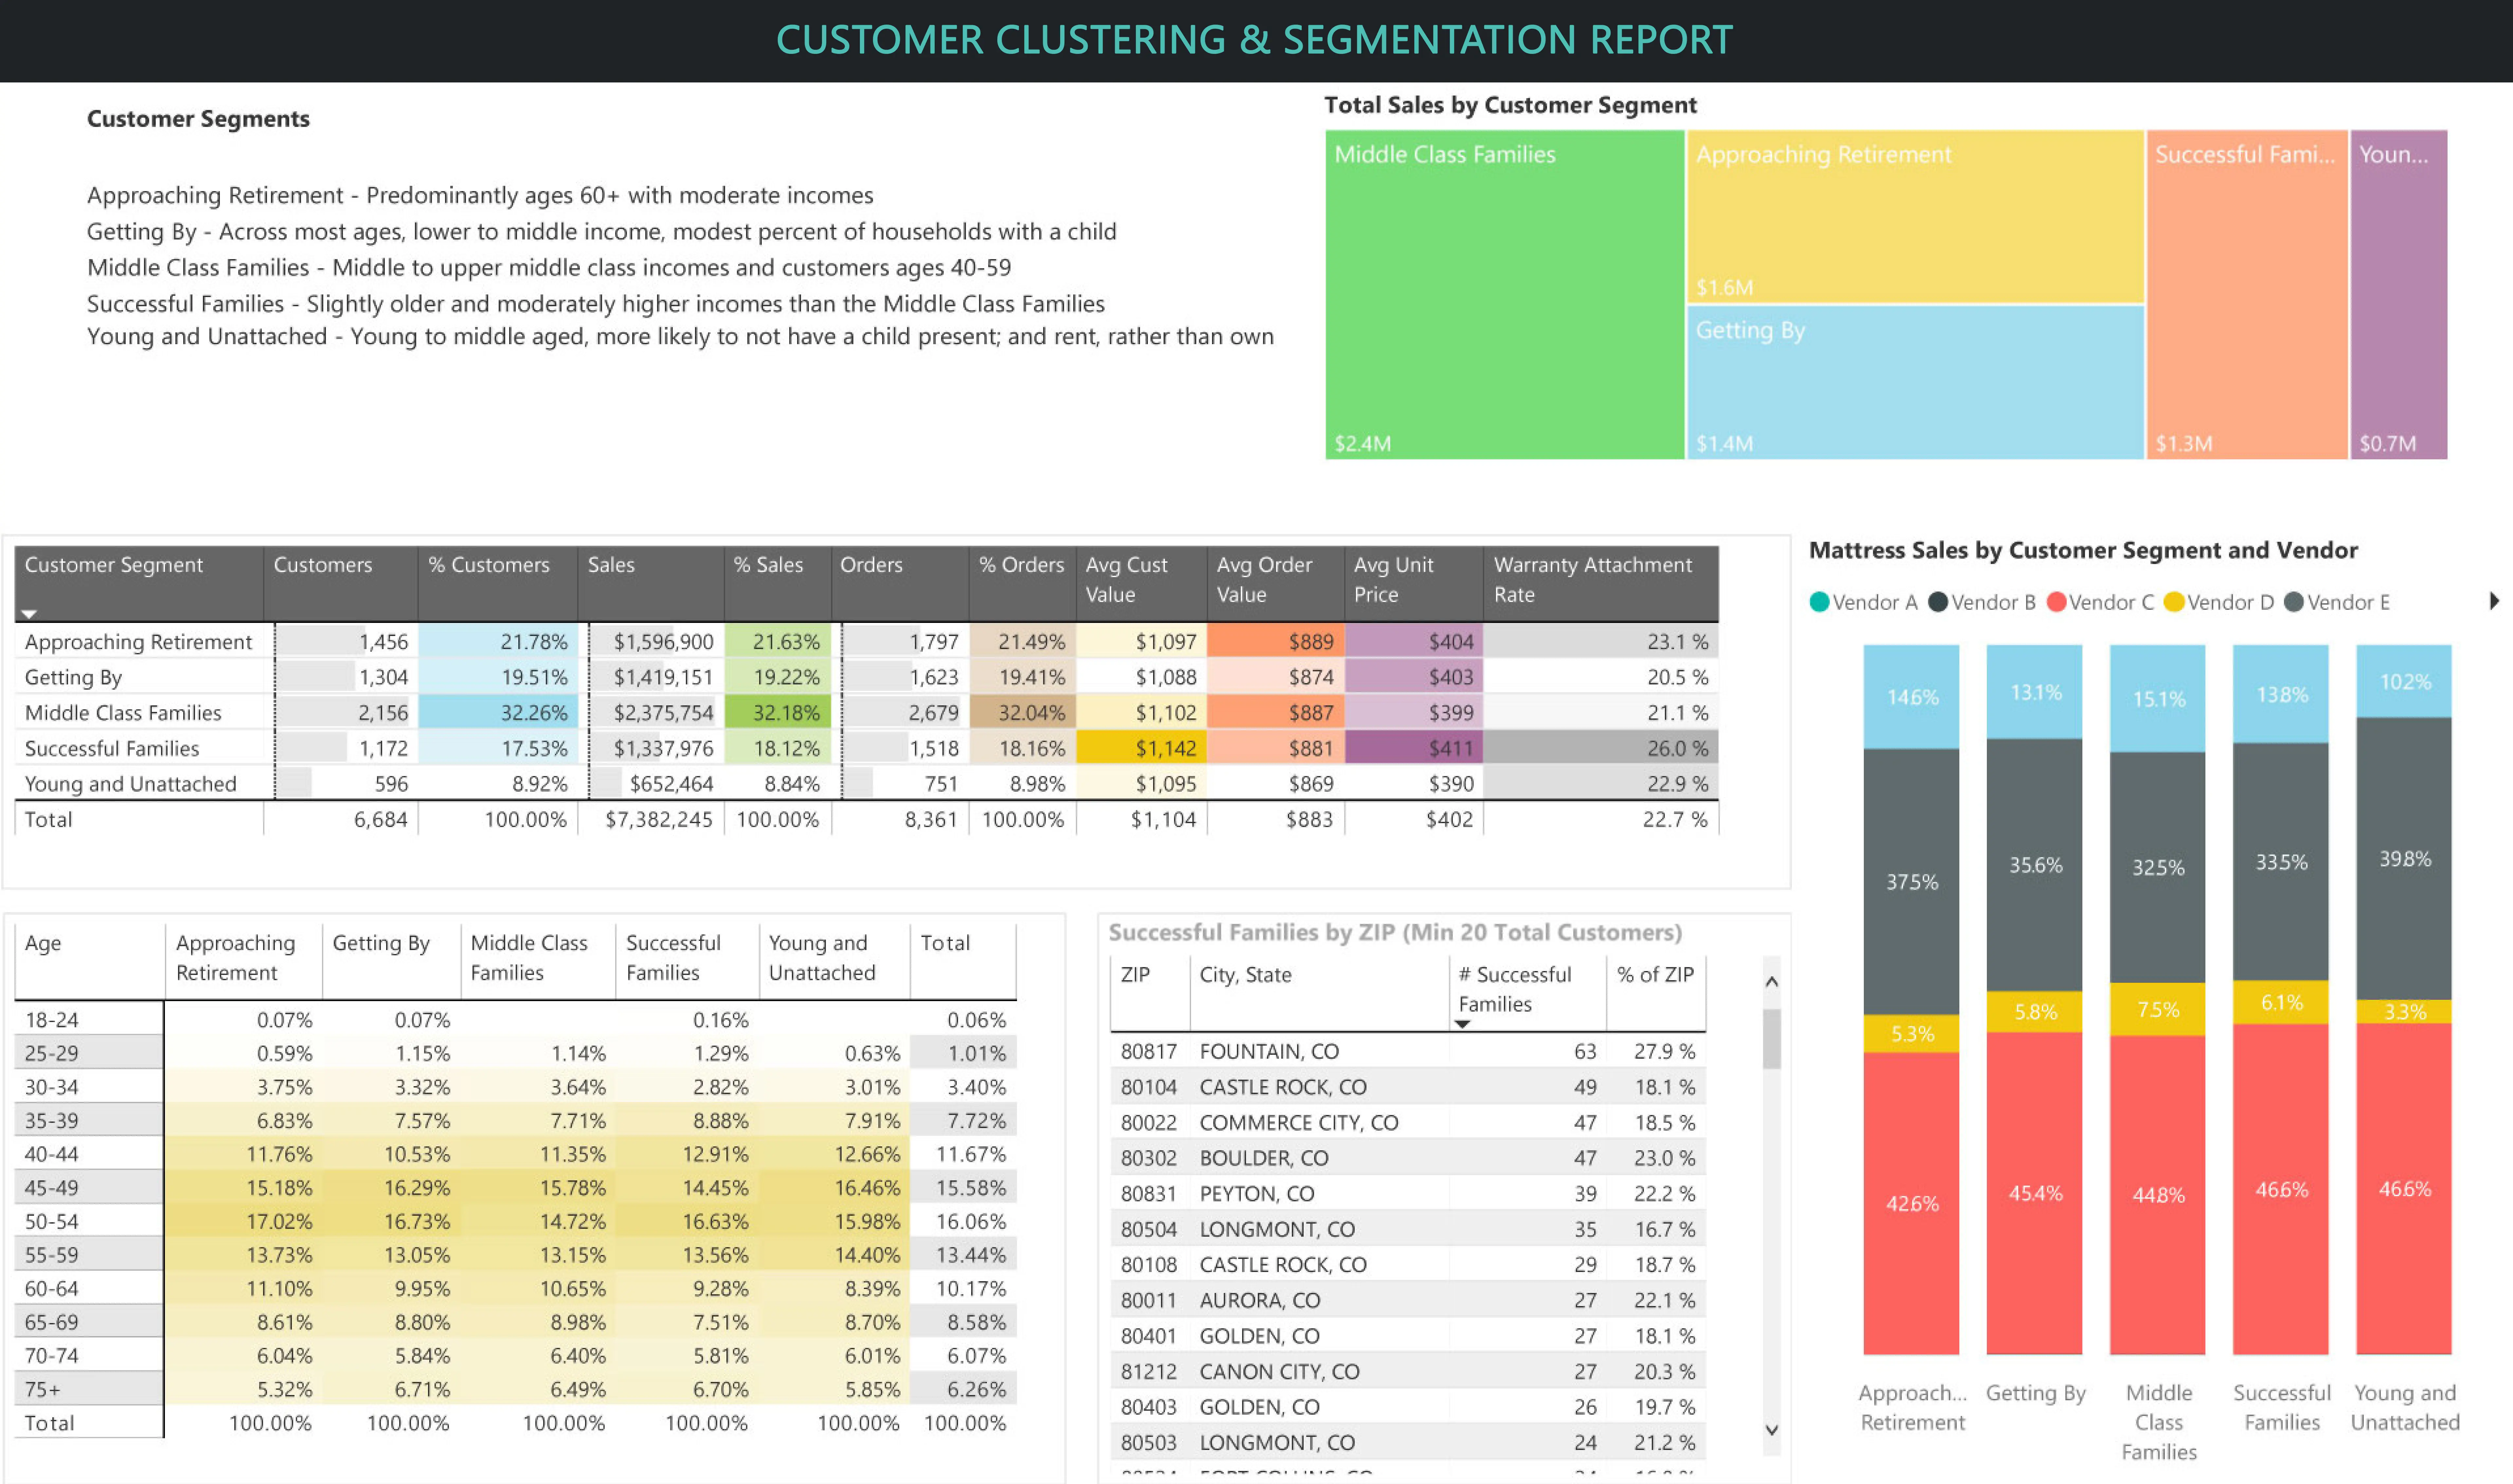Image resolution: width=2513 pixels, height=1484 pixels.
Task: Click 13.1% blue segment in Getting By bar
Action: click(x=2034, y=692)
